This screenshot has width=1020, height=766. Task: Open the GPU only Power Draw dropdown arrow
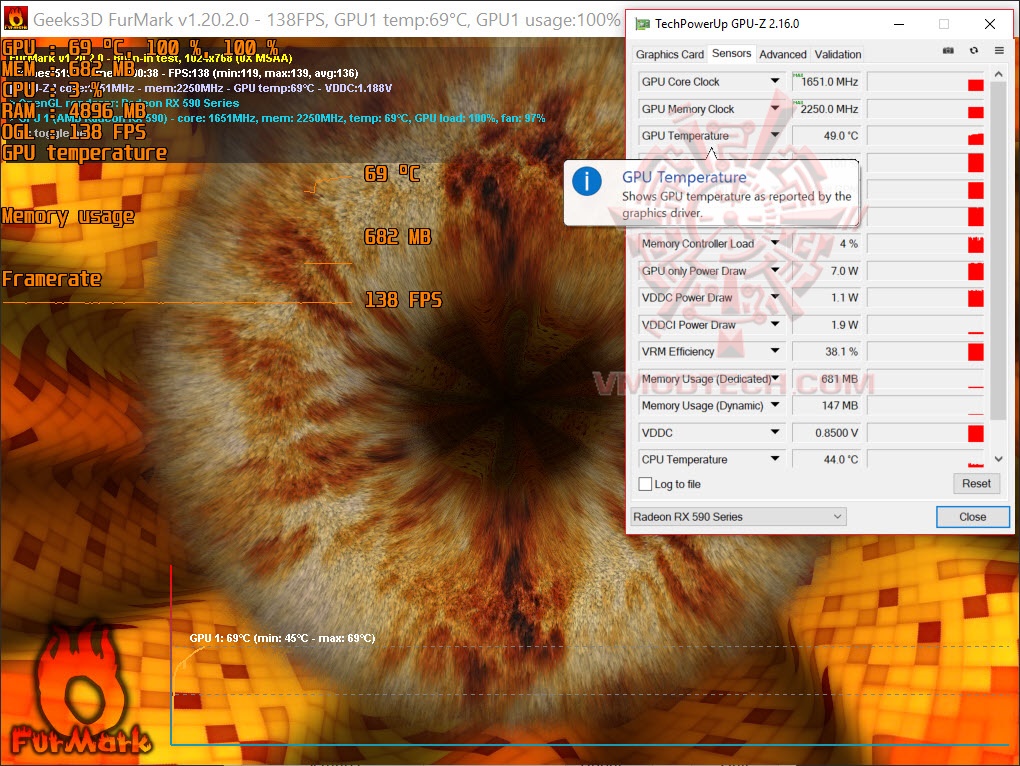click(775, 271)
